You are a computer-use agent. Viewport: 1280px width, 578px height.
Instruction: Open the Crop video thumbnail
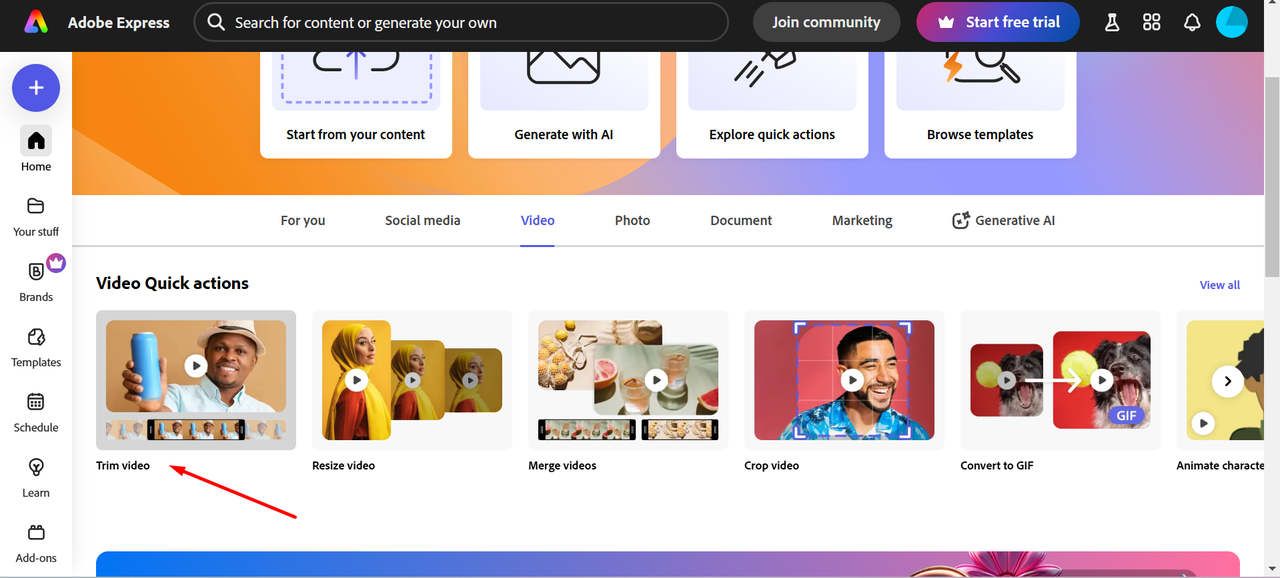[x=844, y=380]
